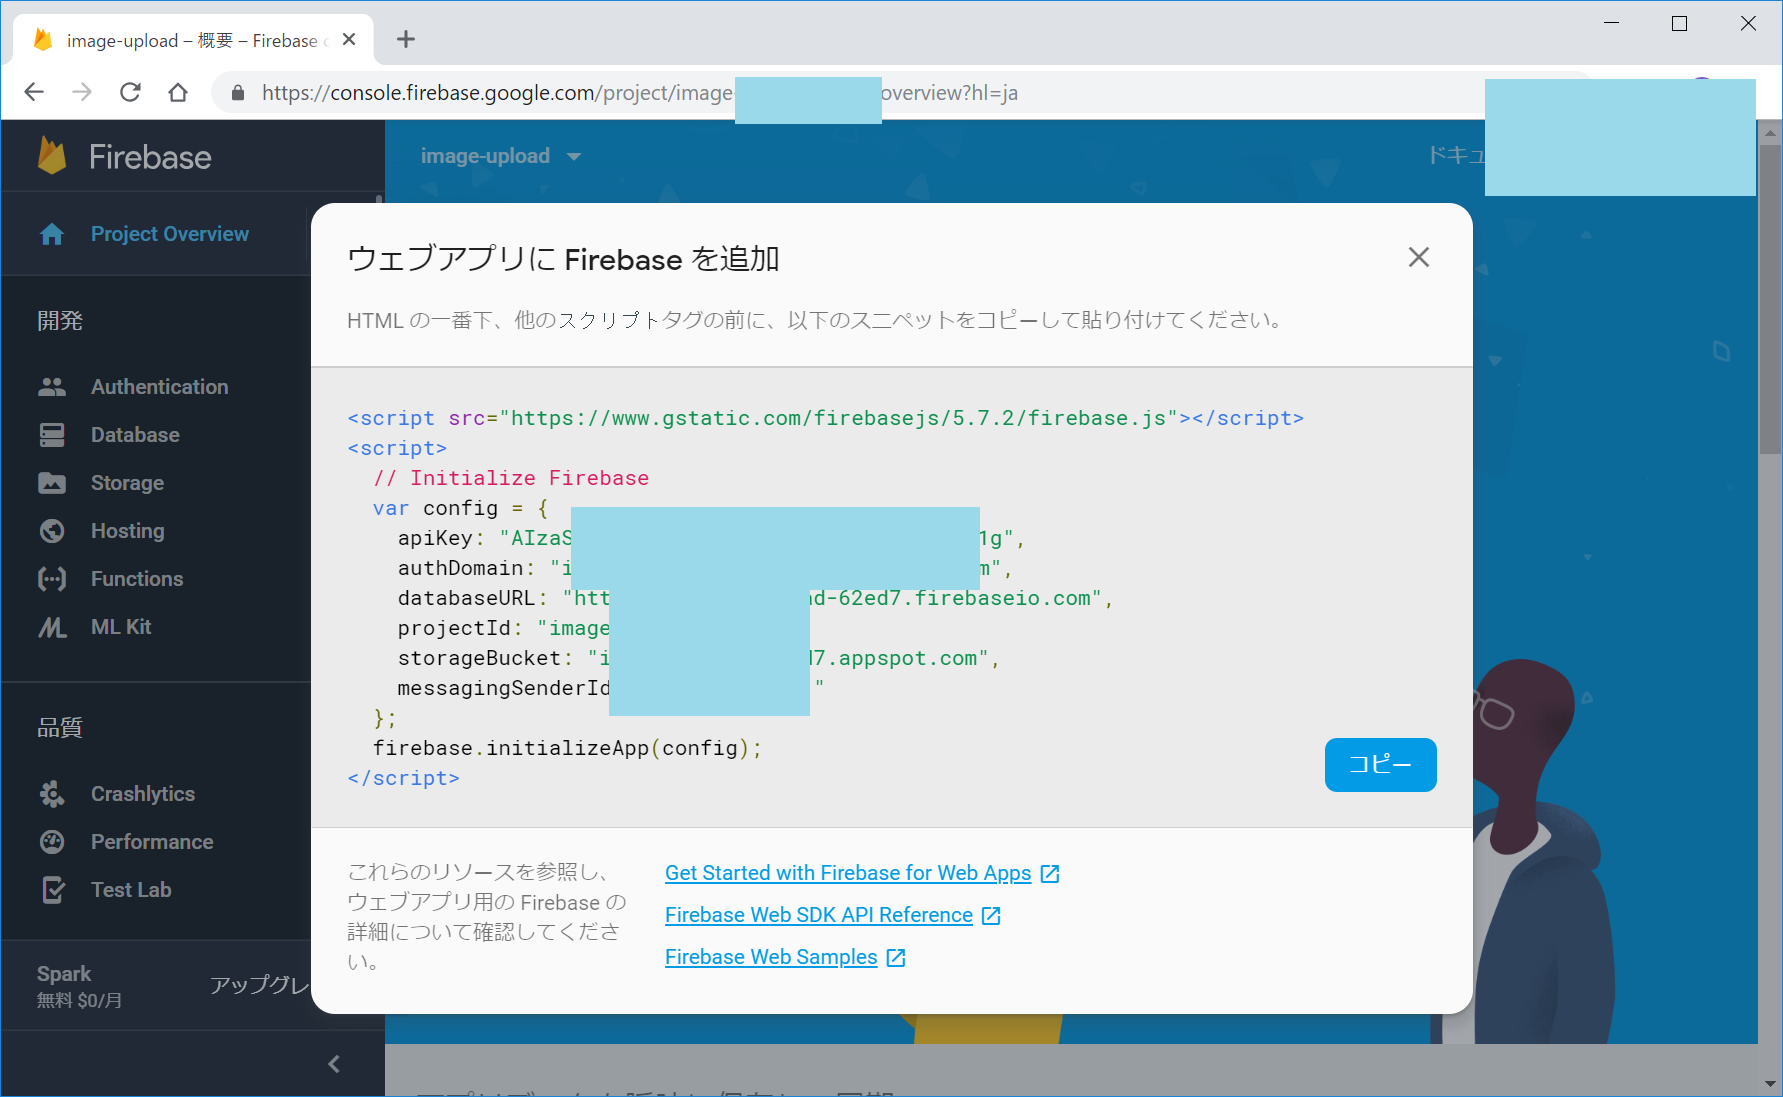Image resolution: width=1783 pixels, height=1097 pixels.
Task: Open a new browser tab
Action: 406,40
